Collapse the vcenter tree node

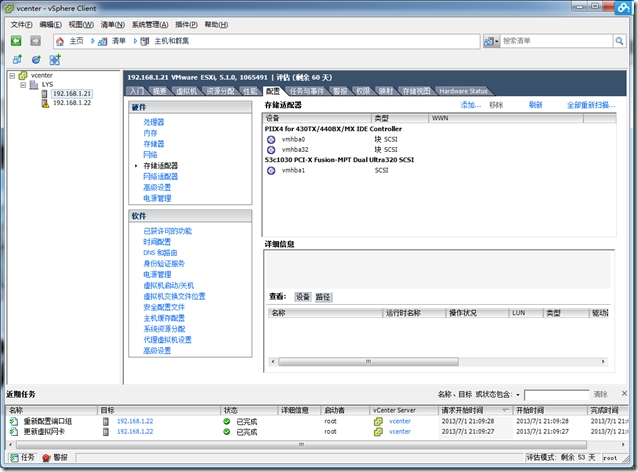(12, 76)
